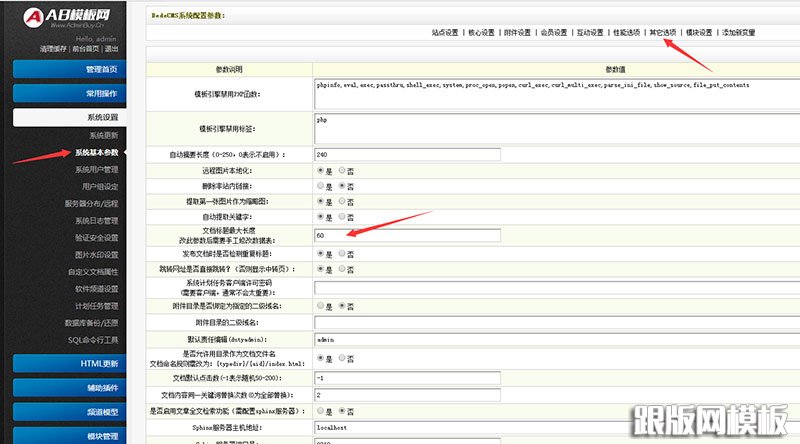Viewport: 800px width, 444px height.
Task: Open 图片水印设置 in the sidebar
Action: click(x=96, y=255)
